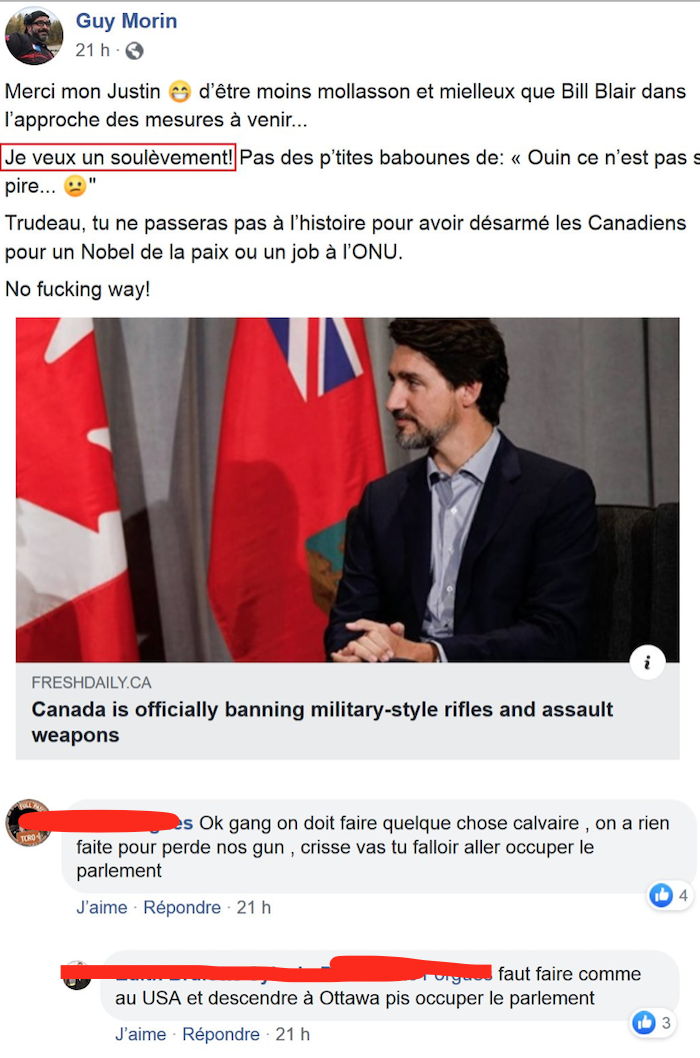
Task: Click the sad emoji after 'pire...'
Action: pyautogui.click(x=75, y=186)
